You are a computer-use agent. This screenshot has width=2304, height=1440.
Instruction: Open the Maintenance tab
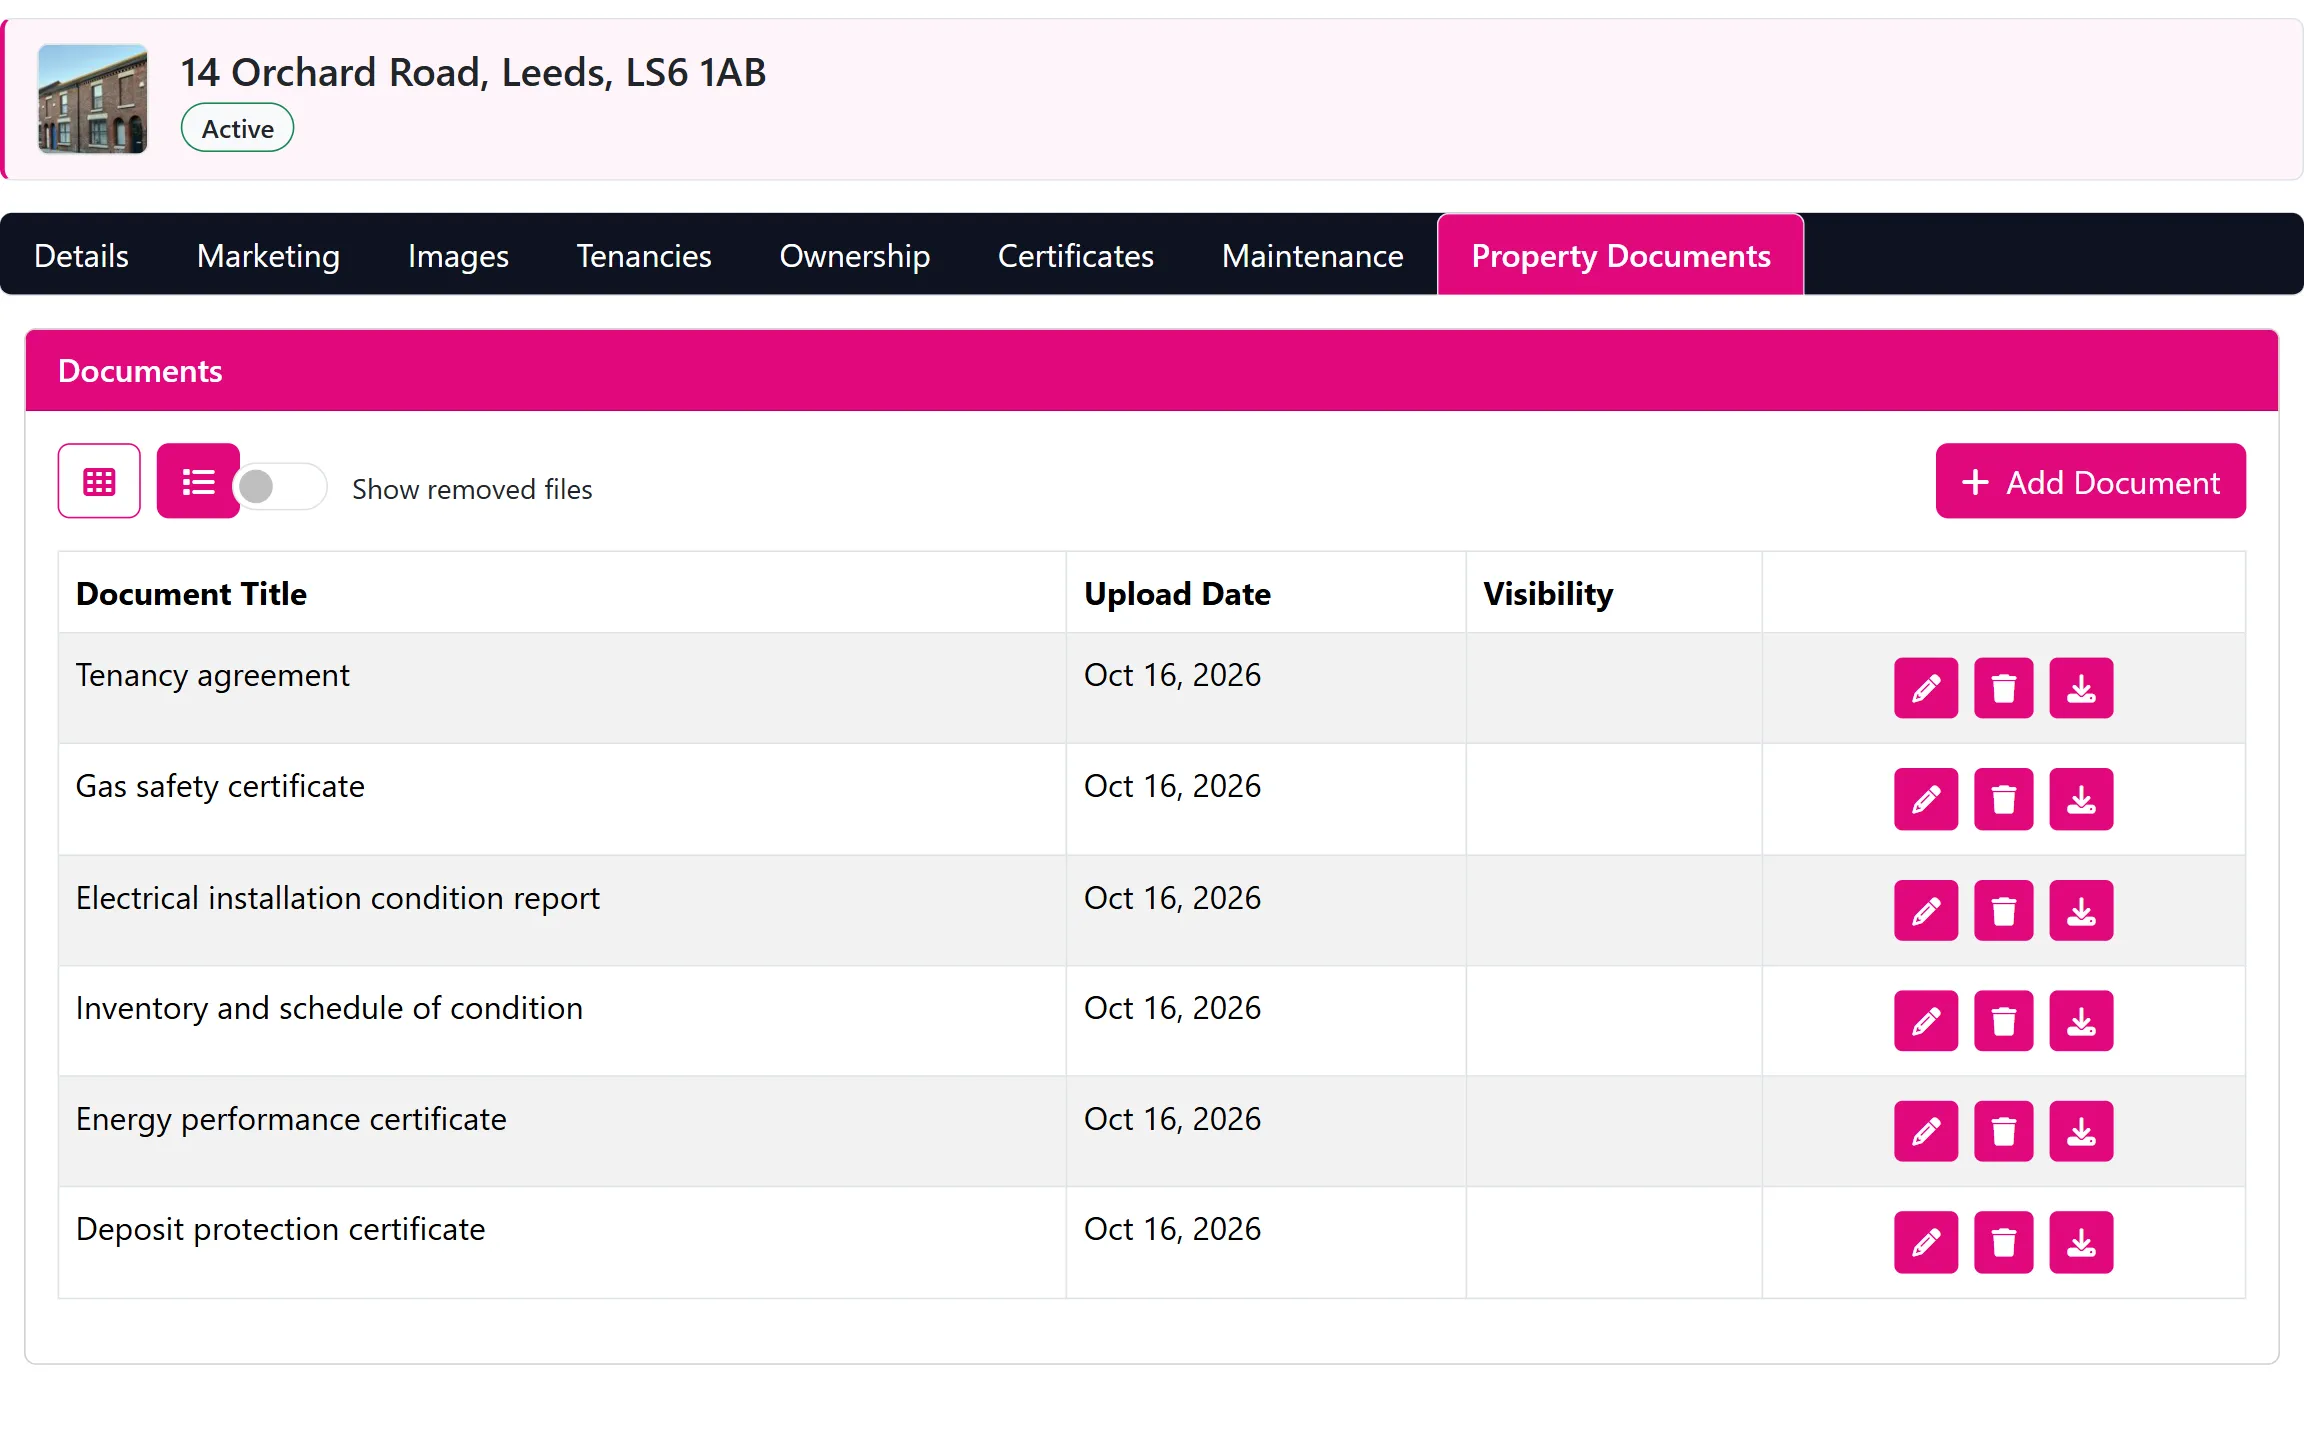(x=1313, y=256)
